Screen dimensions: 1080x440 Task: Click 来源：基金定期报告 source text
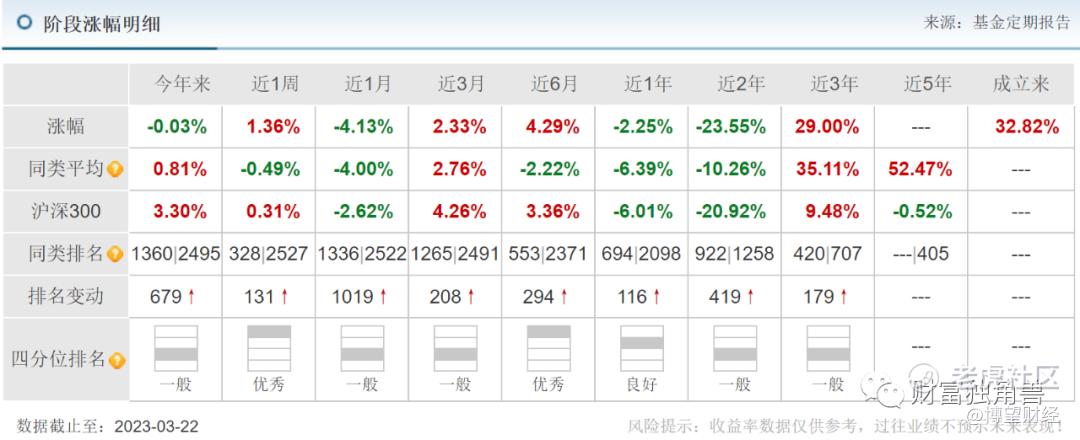996,23
